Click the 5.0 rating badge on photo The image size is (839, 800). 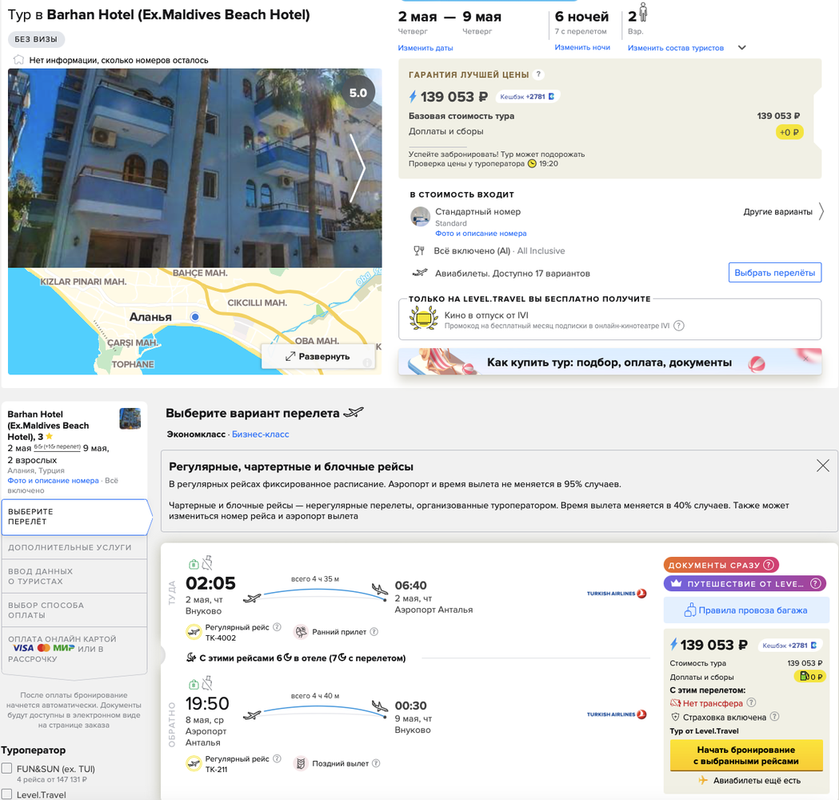(x=358, y=93)
